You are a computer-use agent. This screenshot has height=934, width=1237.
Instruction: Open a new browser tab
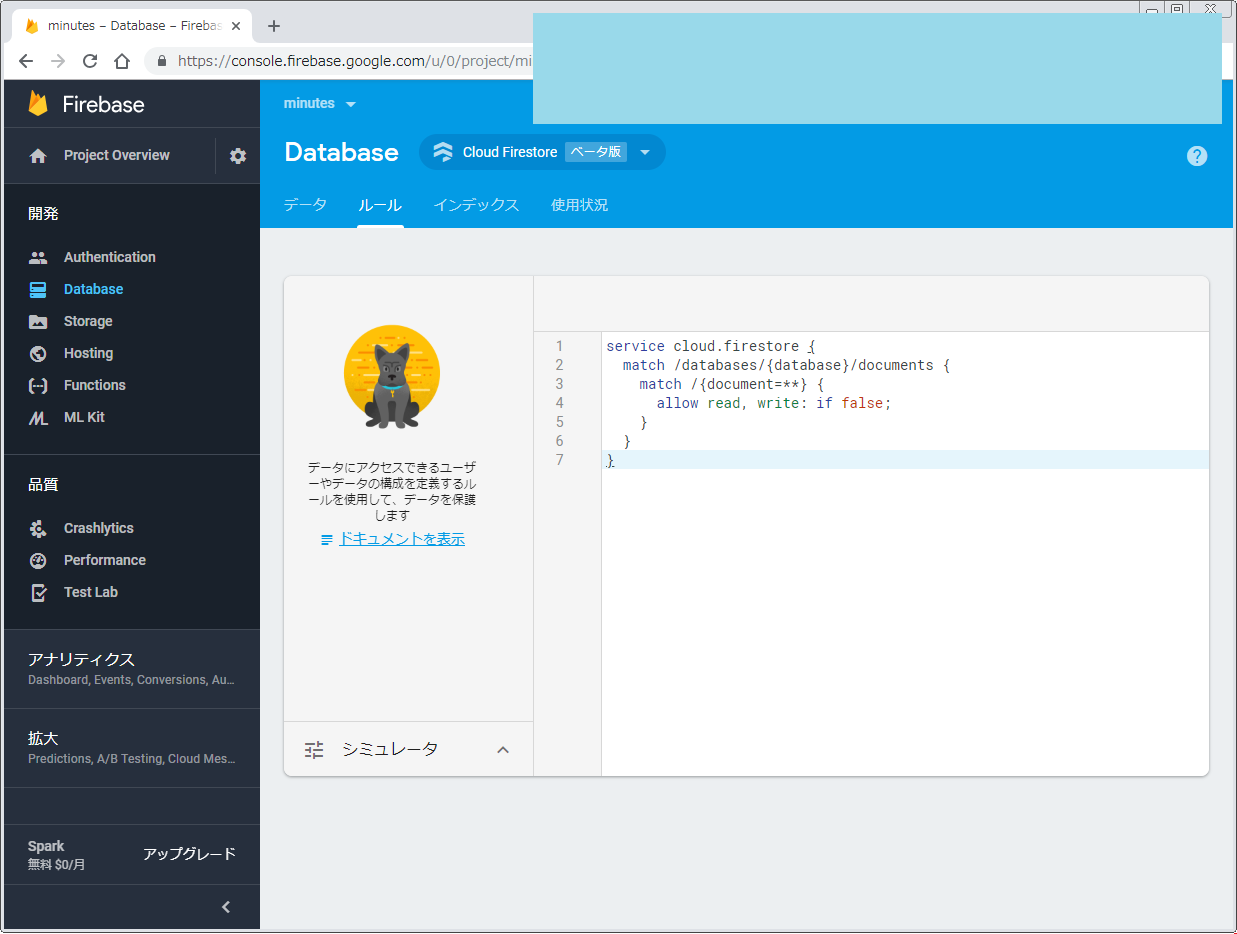[274, 26]
